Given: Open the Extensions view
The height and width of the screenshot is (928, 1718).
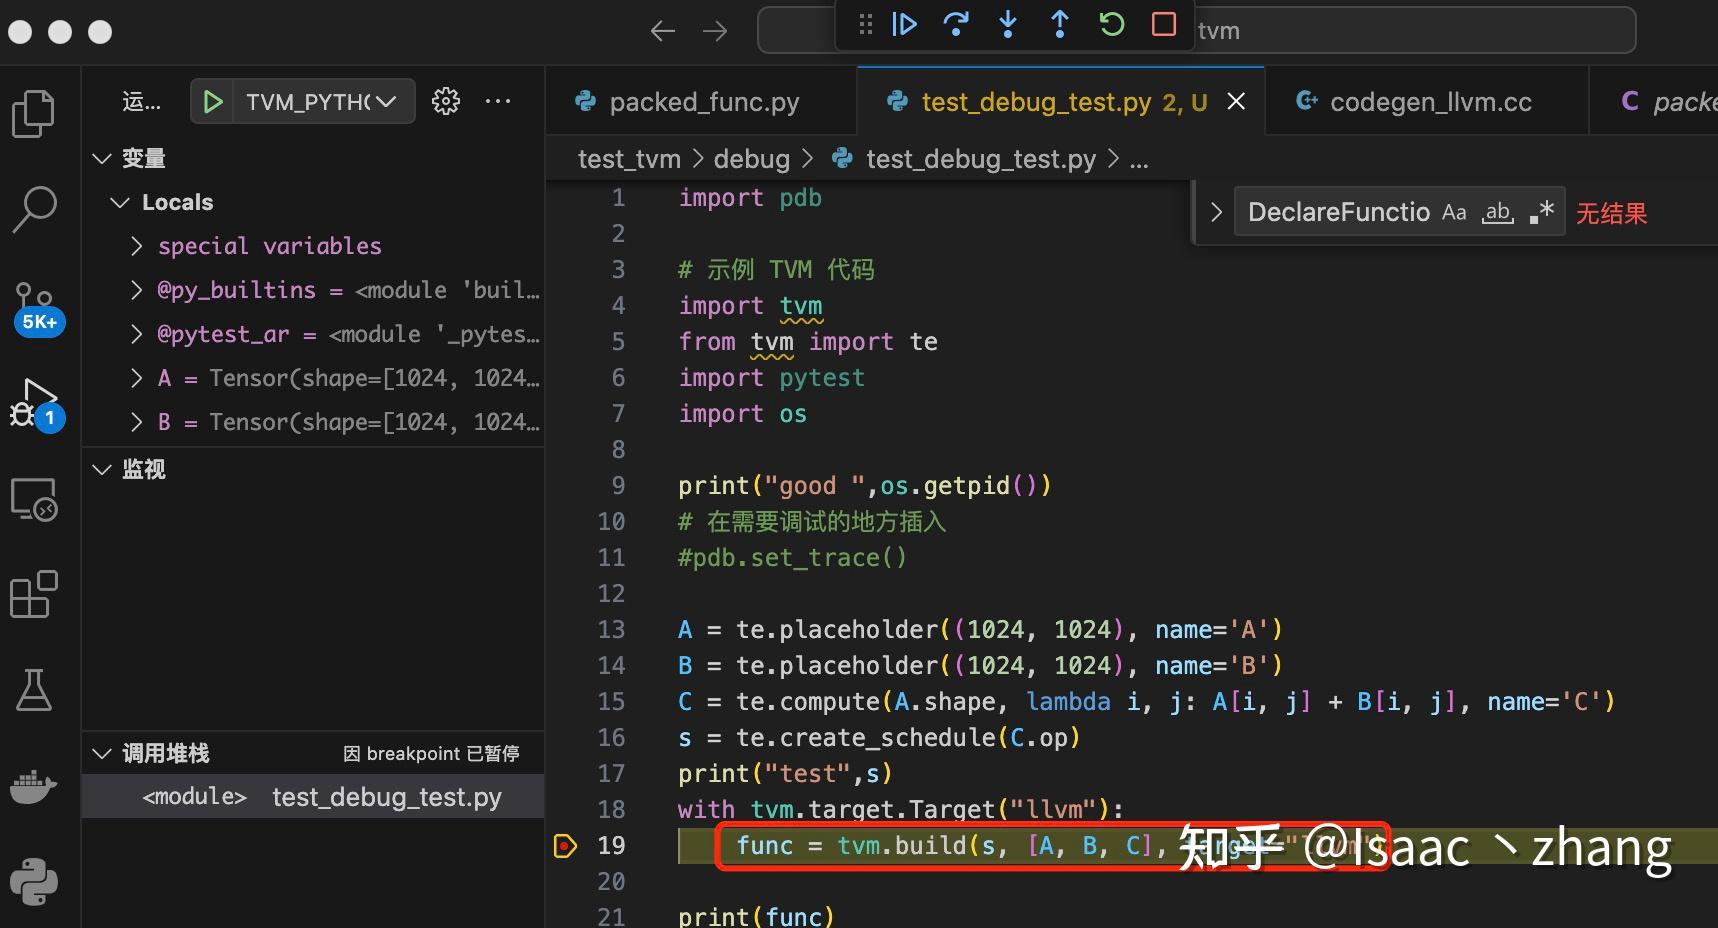Looking at the screenshot, I should coord(35,594).
